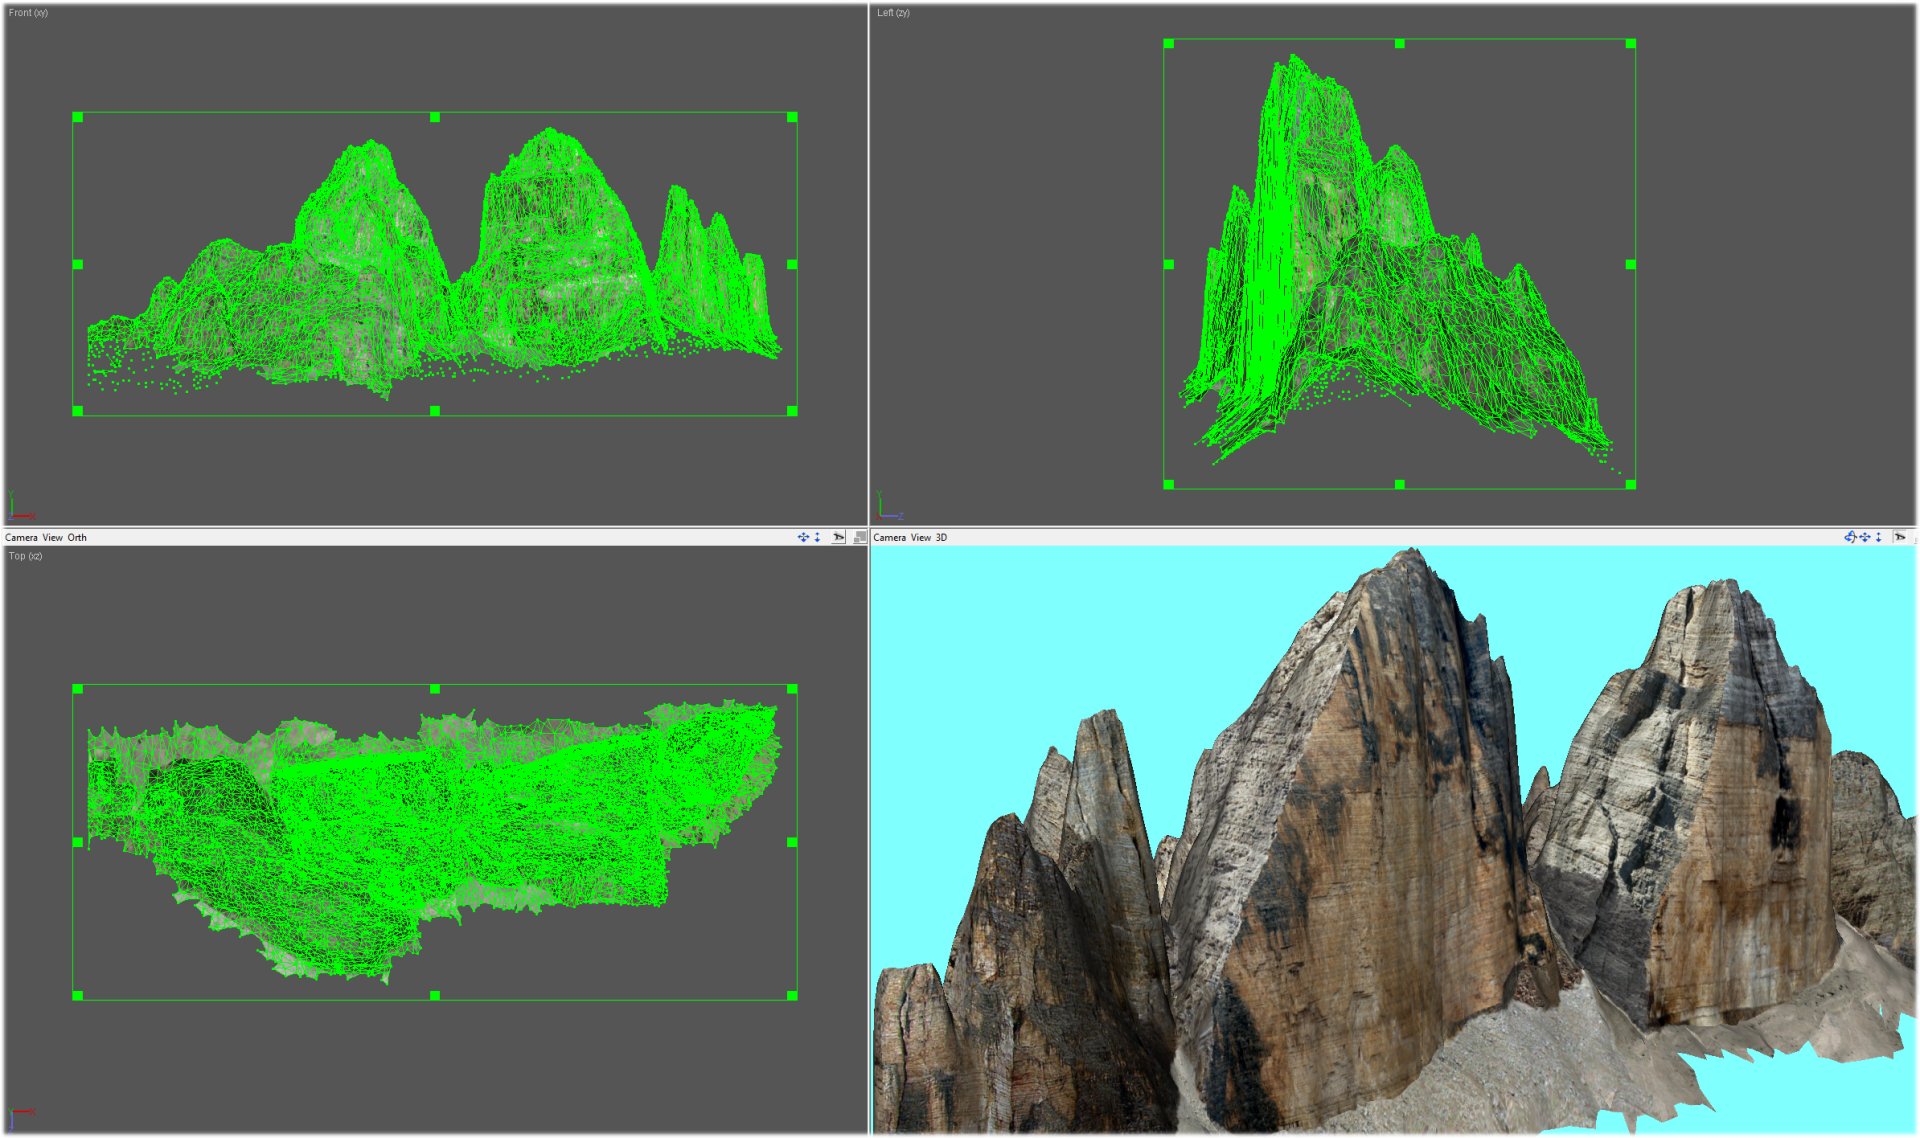Click the swoosh view icon in the 3D toolbar

[1902, 537]
